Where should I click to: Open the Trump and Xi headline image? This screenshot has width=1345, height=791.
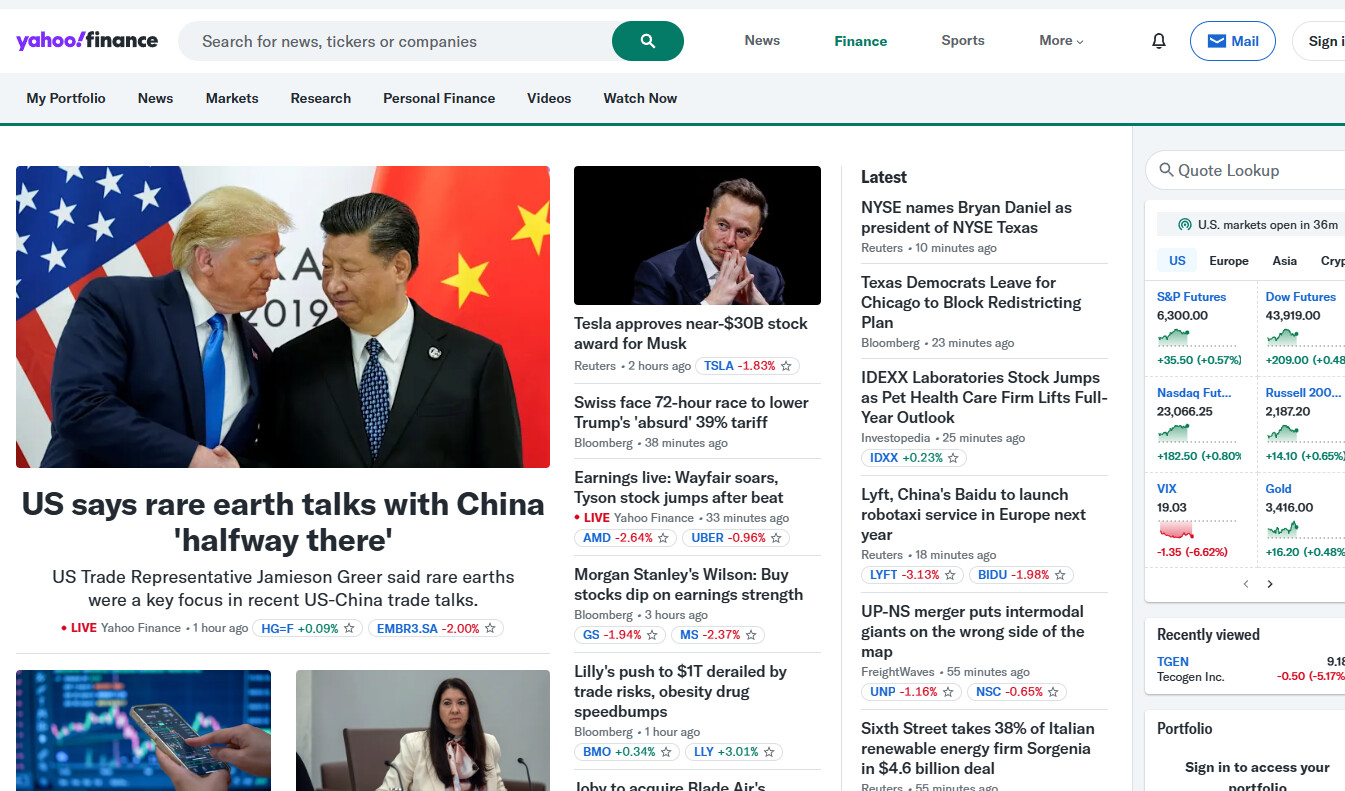(x=283, y=317)
